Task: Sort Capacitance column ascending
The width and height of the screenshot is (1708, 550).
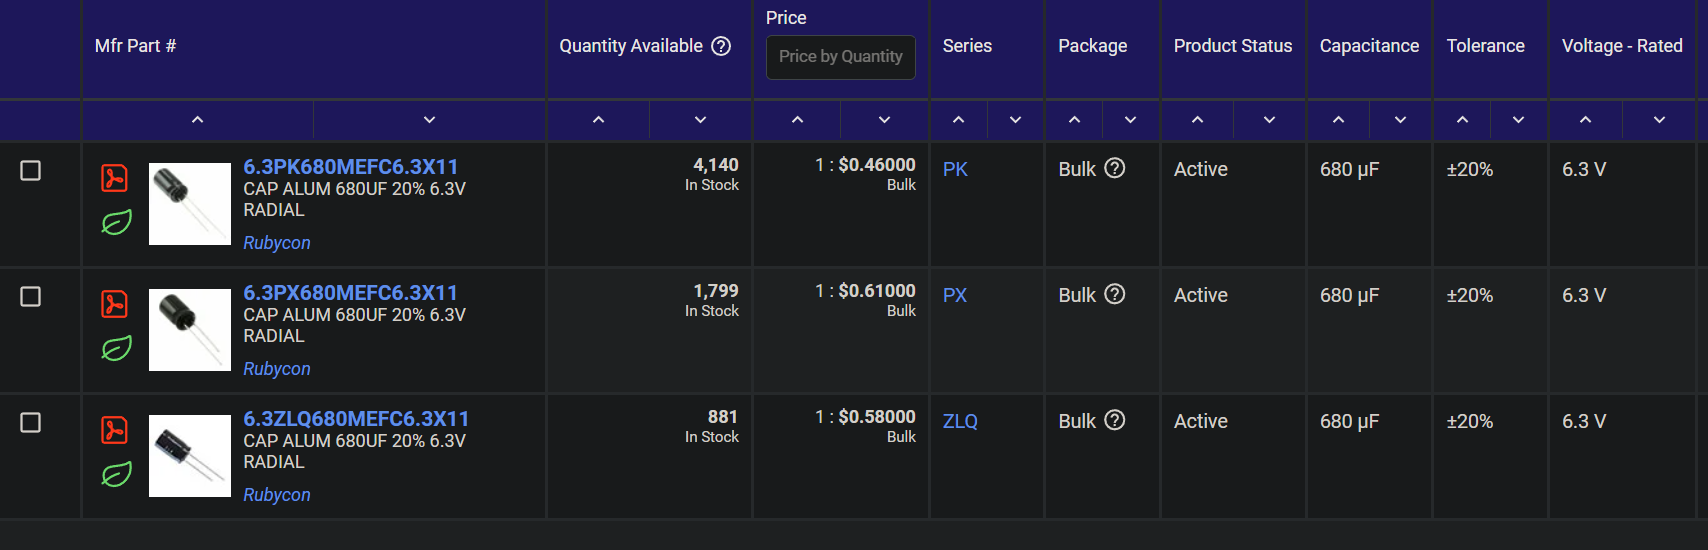Action: (1338, 120)
